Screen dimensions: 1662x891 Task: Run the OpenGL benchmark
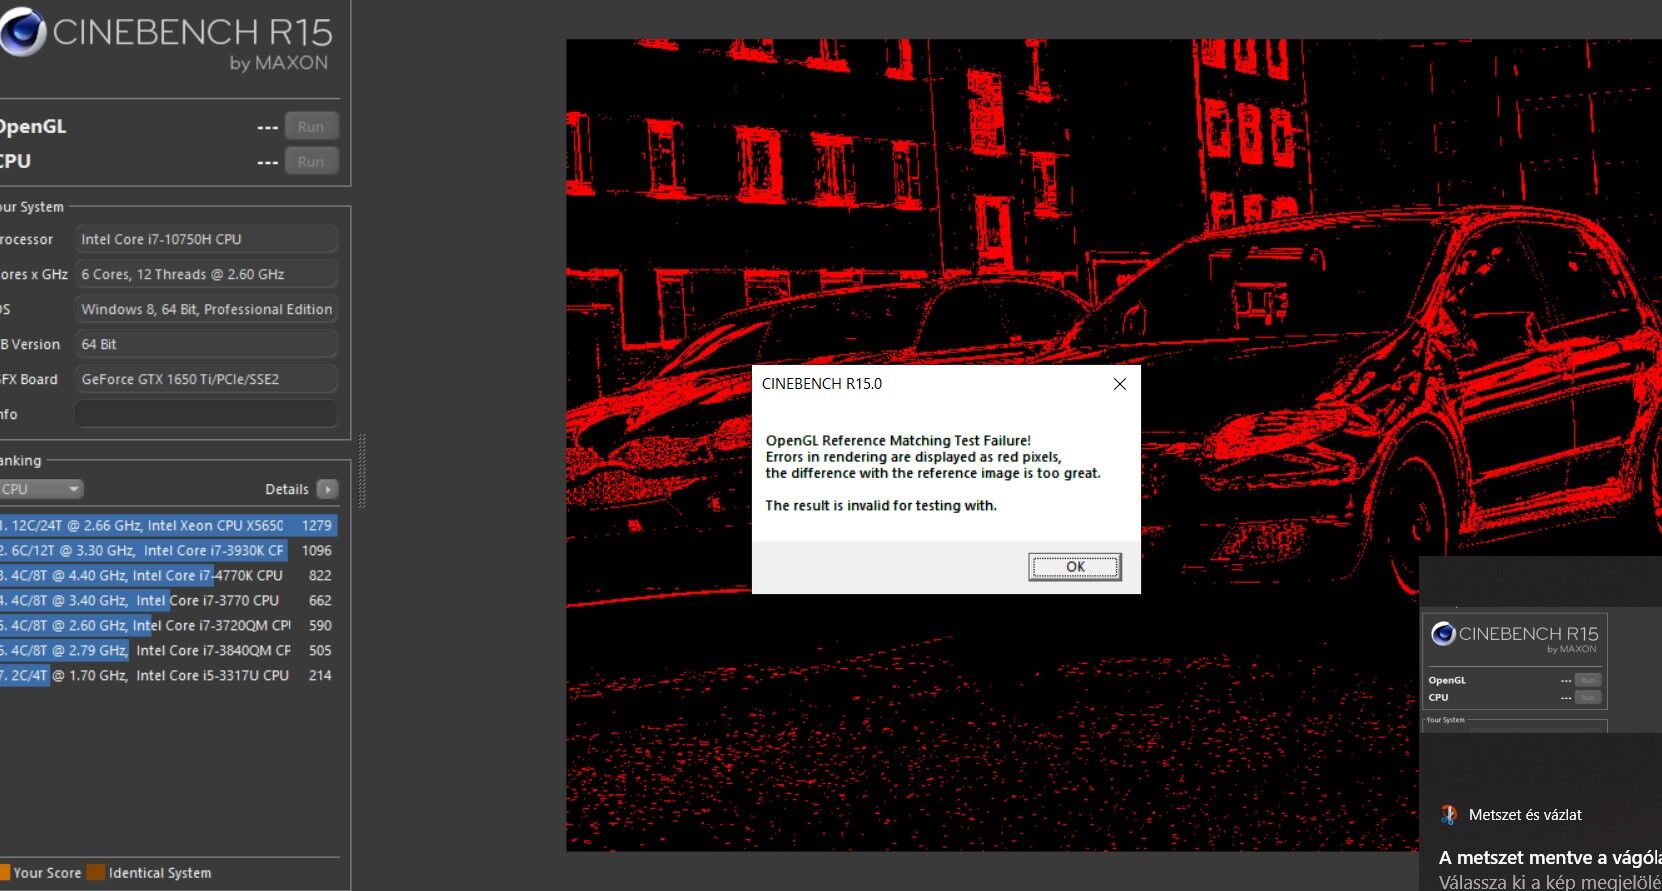[311, 127]
